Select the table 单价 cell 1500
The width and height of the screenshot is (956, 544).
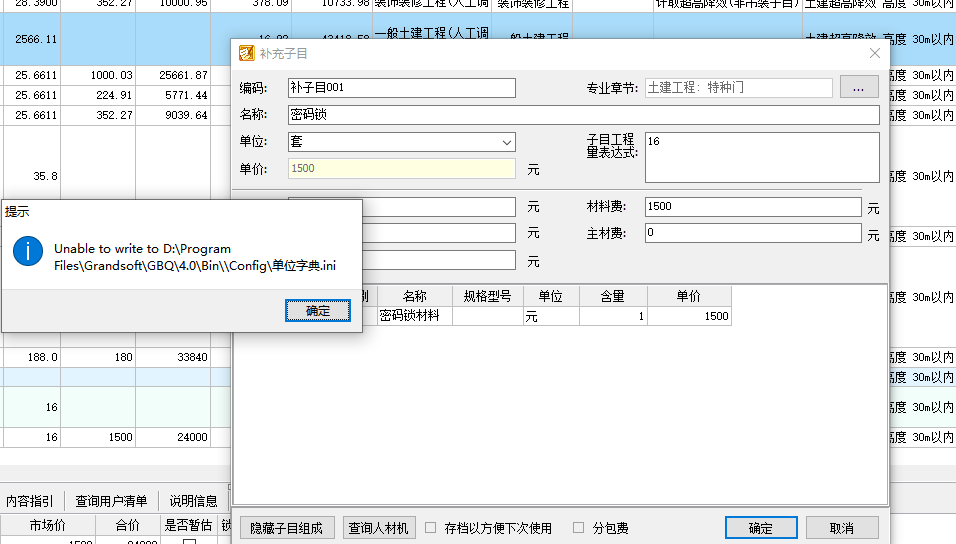pos(689,316)
